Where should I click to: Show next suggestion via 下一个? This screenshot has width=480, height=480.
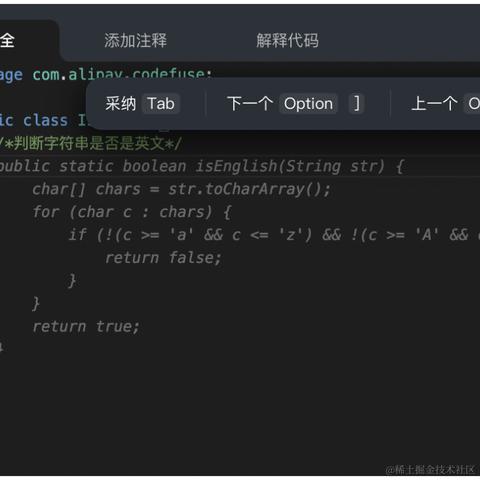250,104
